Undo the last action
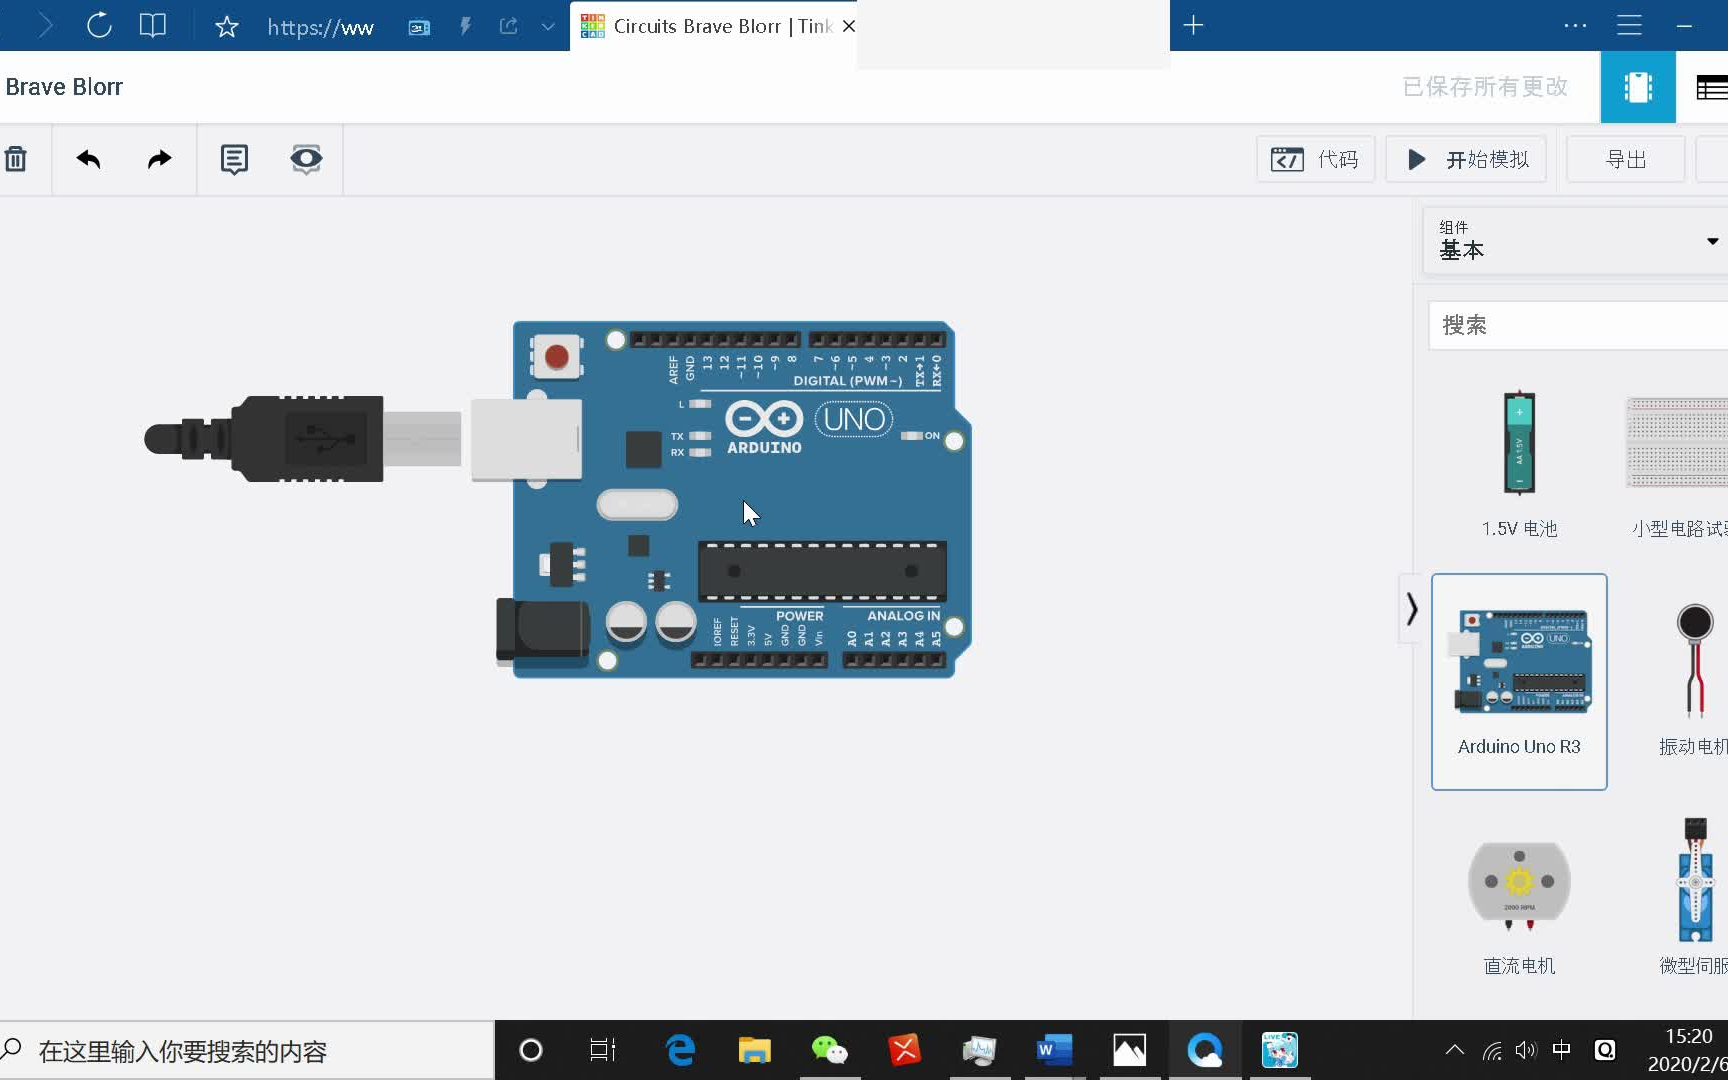Viewport: 1728px width, 1080px height. (88, 159)
